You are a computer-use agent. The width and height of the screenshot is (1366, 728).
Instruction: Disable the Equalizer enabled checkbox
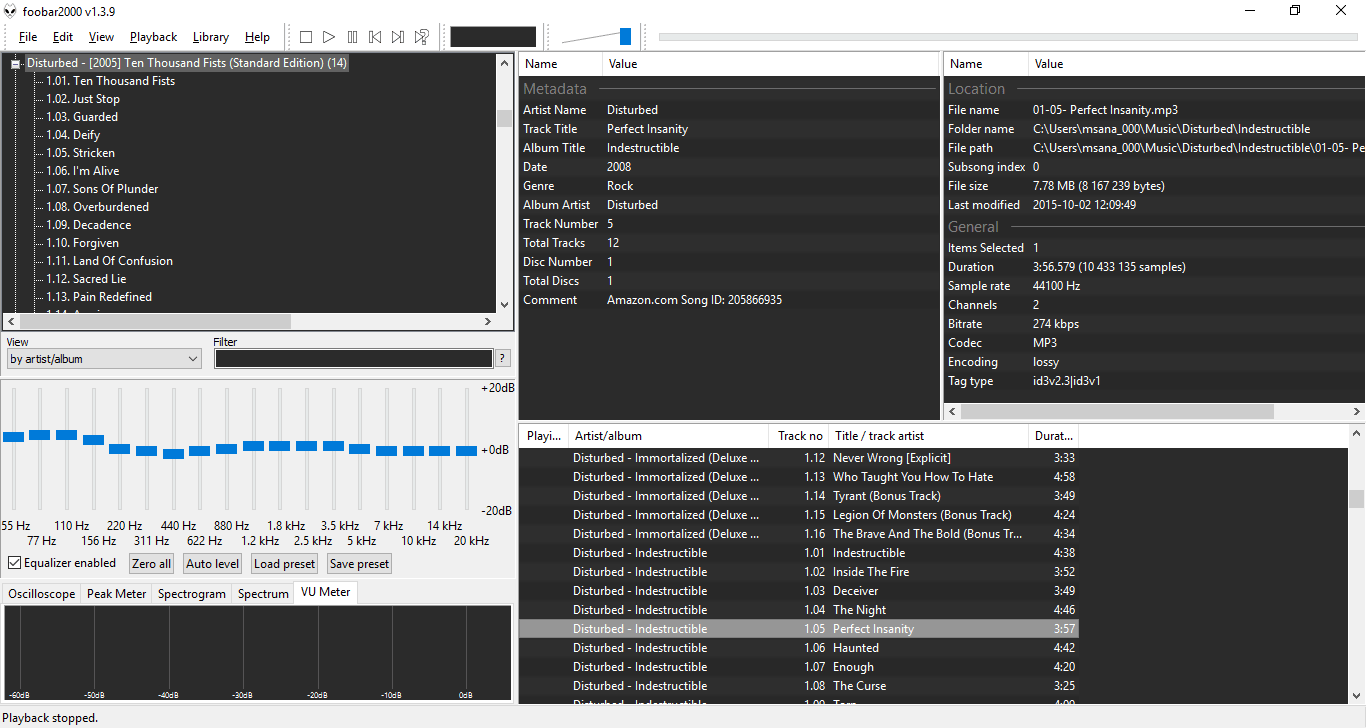tap(14, 562)
